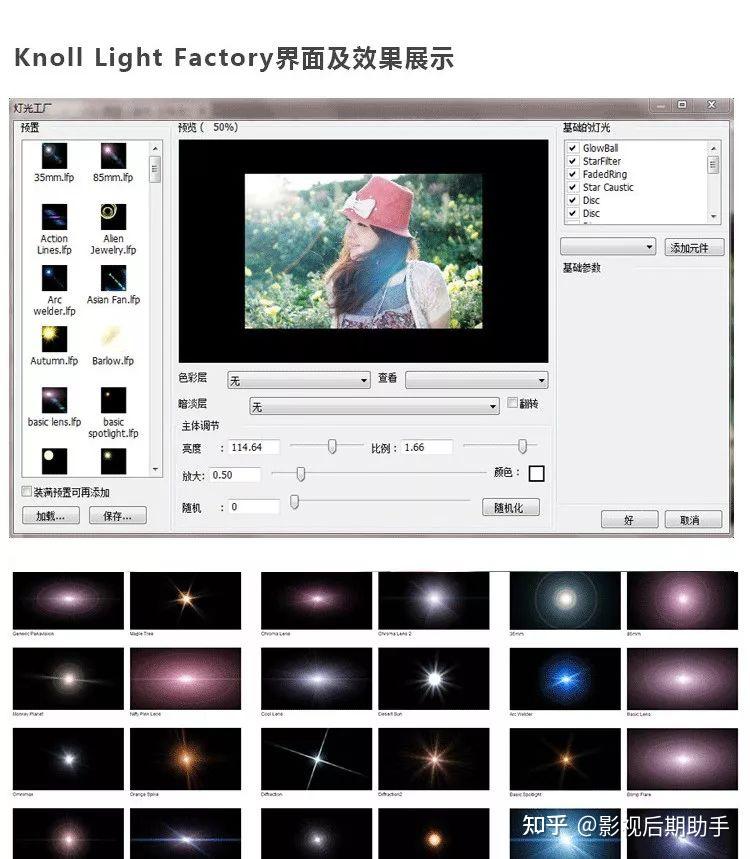Click the preset list scroll-down arrow

pyautogui.click(x=155, y=469)
